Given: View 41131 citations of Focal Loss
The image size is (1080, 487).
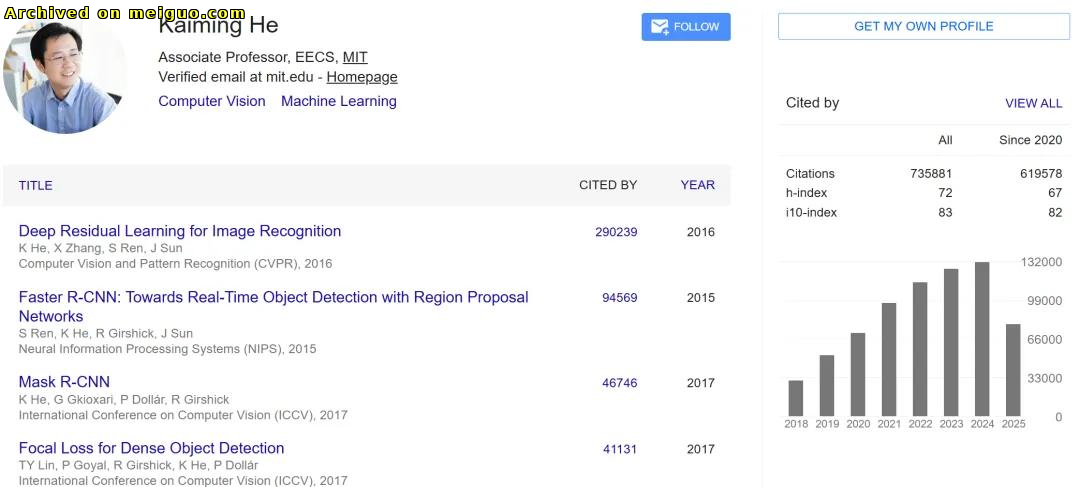Looking at the screenshot, I should click(620, 449).
